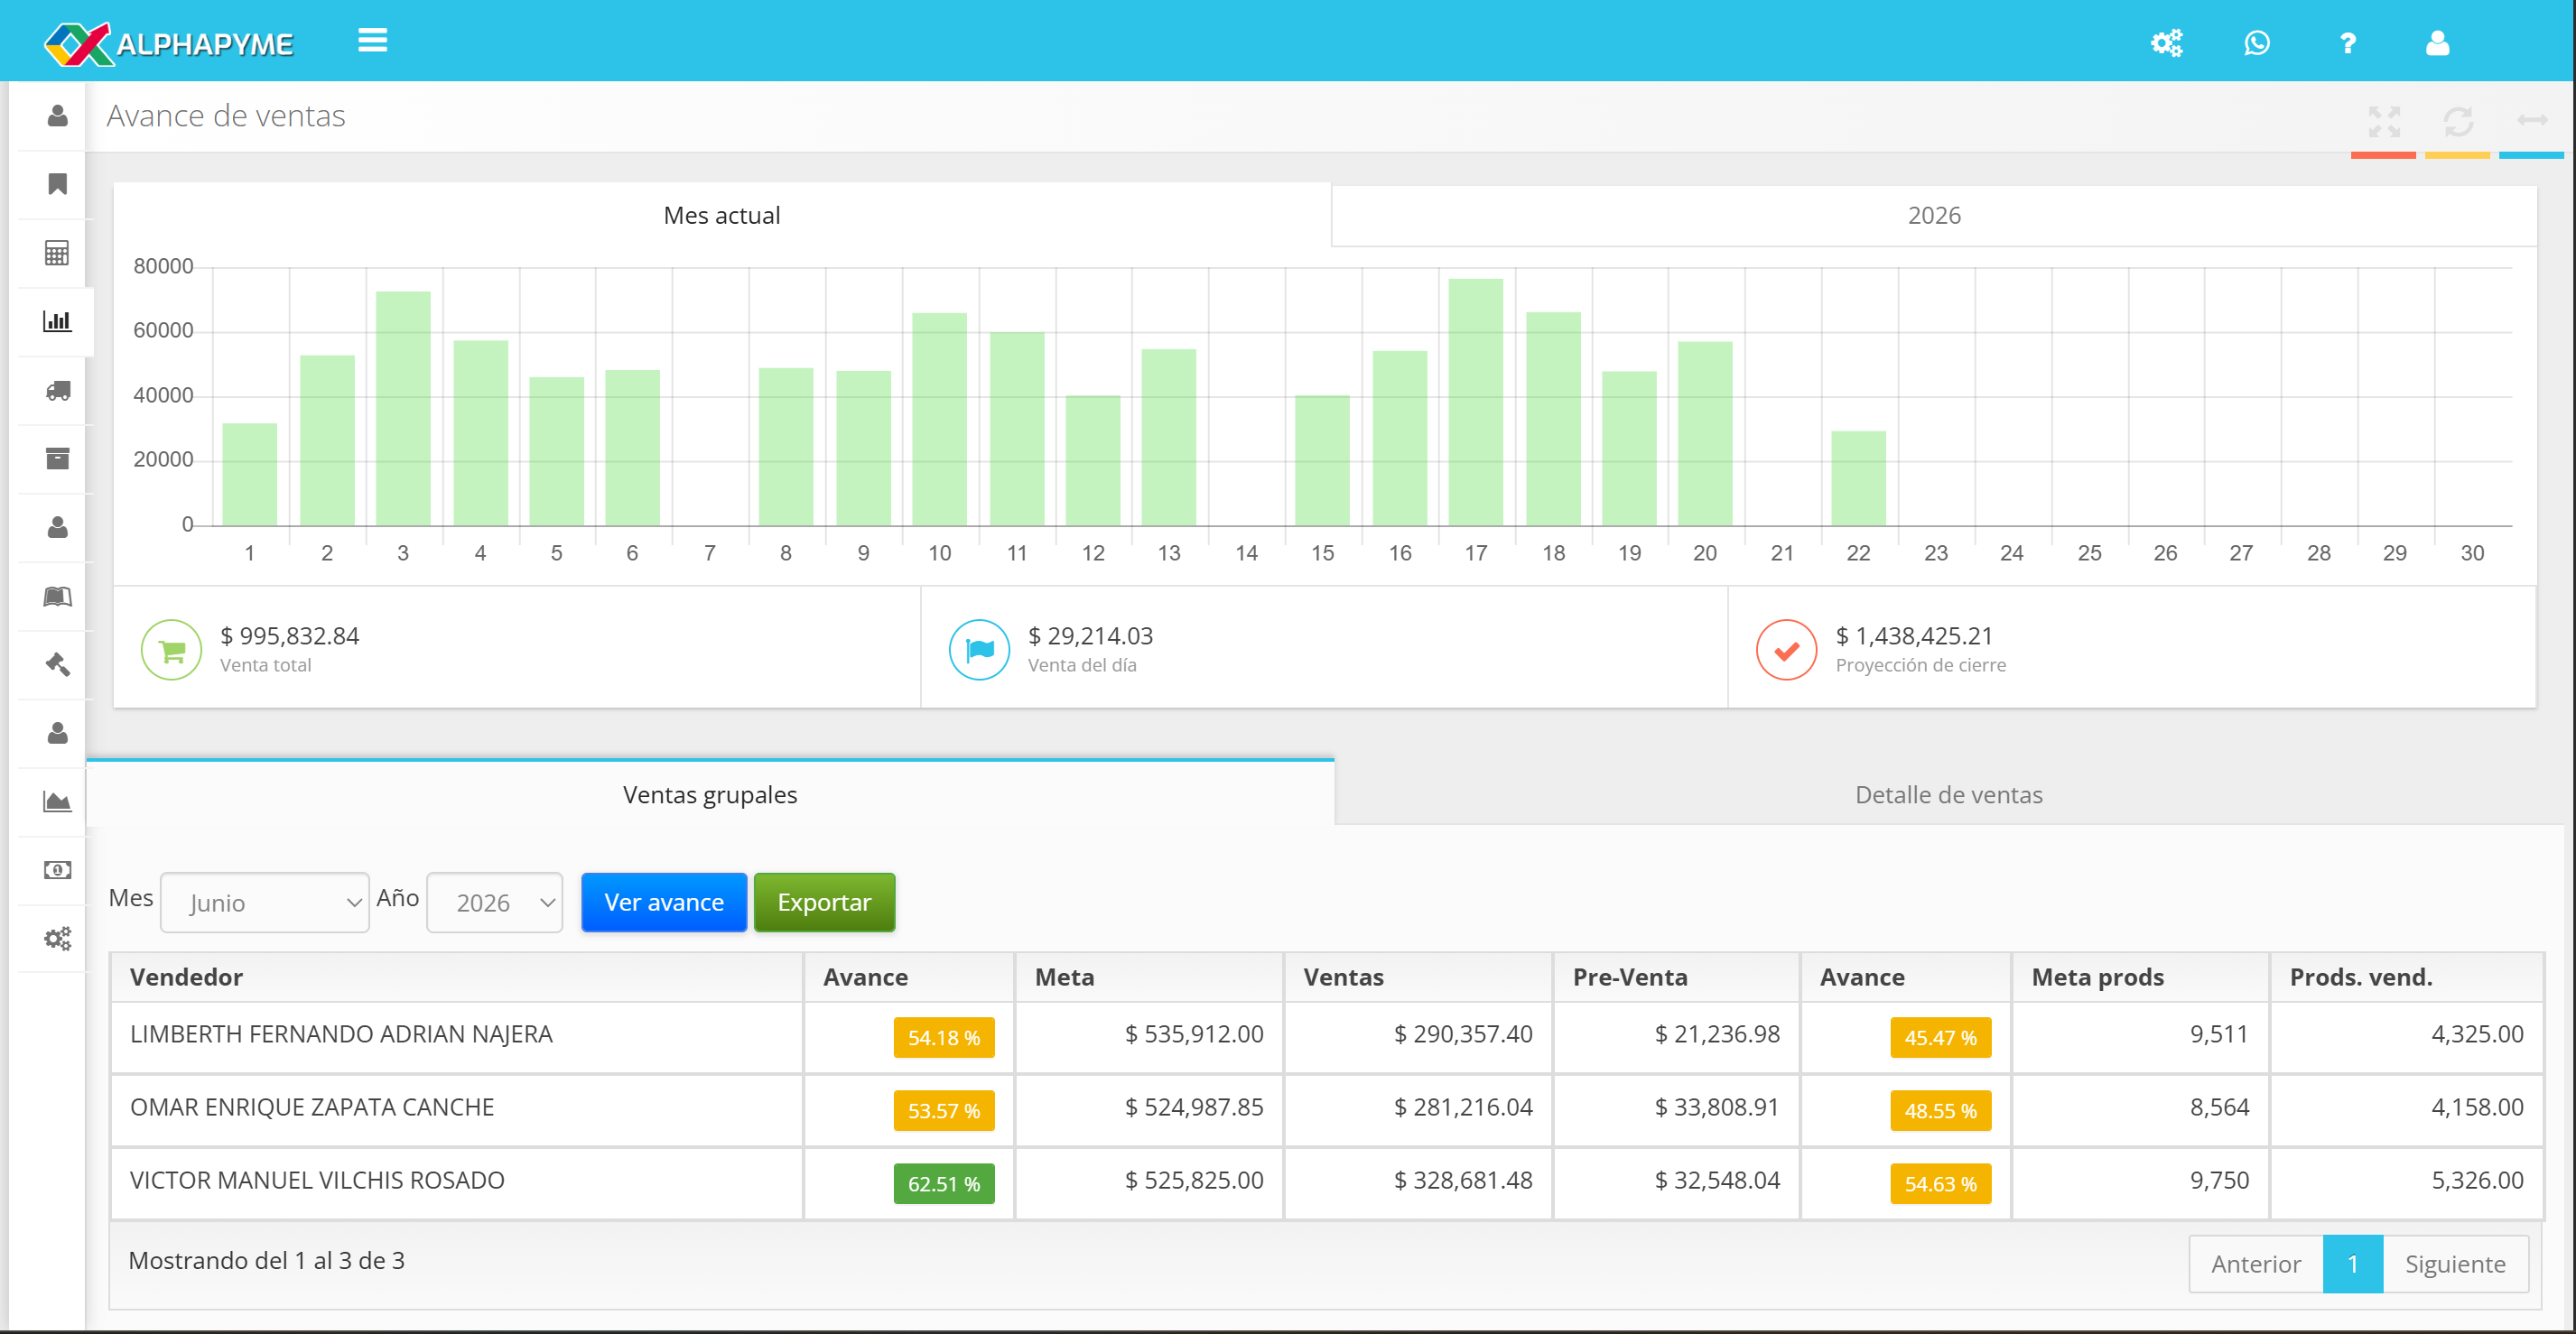The height and width of the screenshot is (1334, 2576).
Task: Open the Año dropdown showing 2026
Action: click(495, 903)
